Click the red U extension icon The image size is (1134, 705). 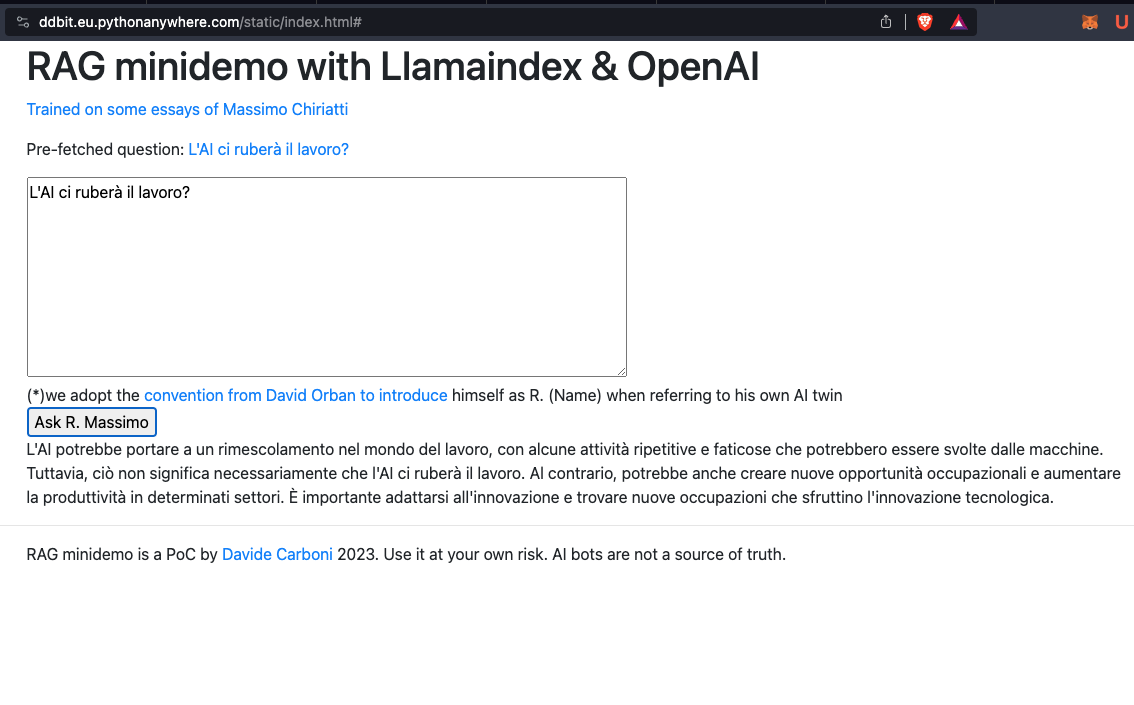tap(1121, 22)
